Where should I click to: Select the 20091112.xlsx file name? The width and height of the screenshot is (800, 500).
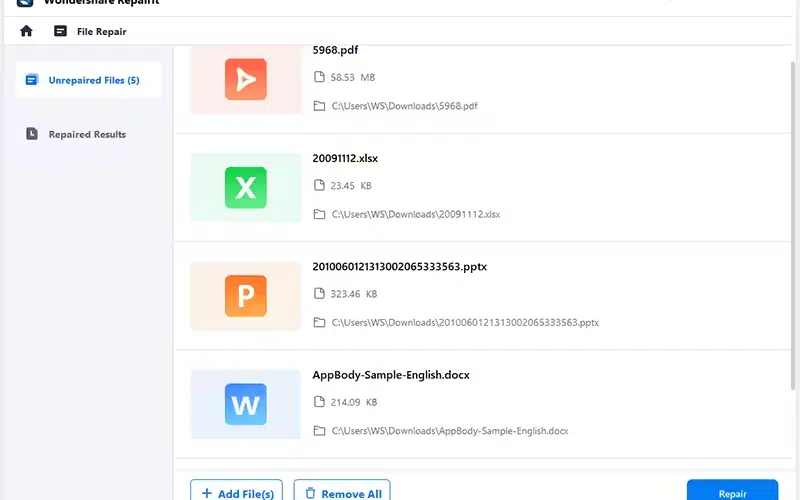click(x=345, y=158)
